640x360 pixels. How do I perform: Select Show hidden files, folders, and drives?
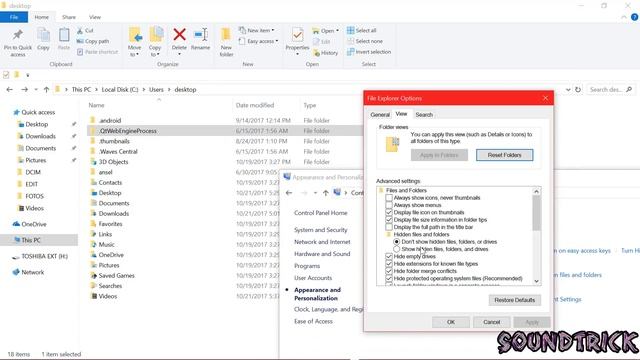pyautogui.click(x=396, y=249)
